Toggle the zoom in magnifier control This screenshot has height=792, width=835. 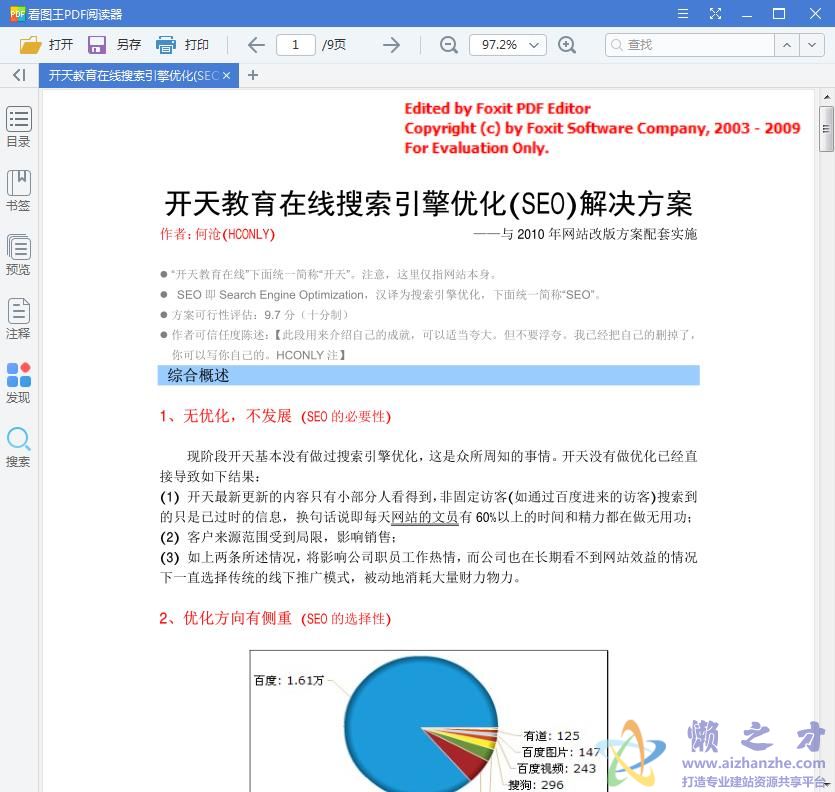pos(568,45)
